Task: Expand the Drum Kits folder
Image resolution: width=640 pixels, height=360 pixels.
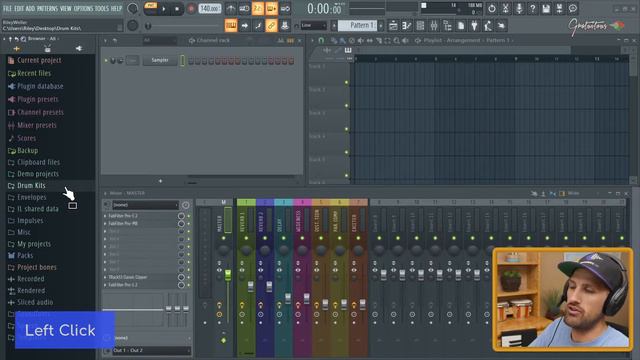Action: 31,186
